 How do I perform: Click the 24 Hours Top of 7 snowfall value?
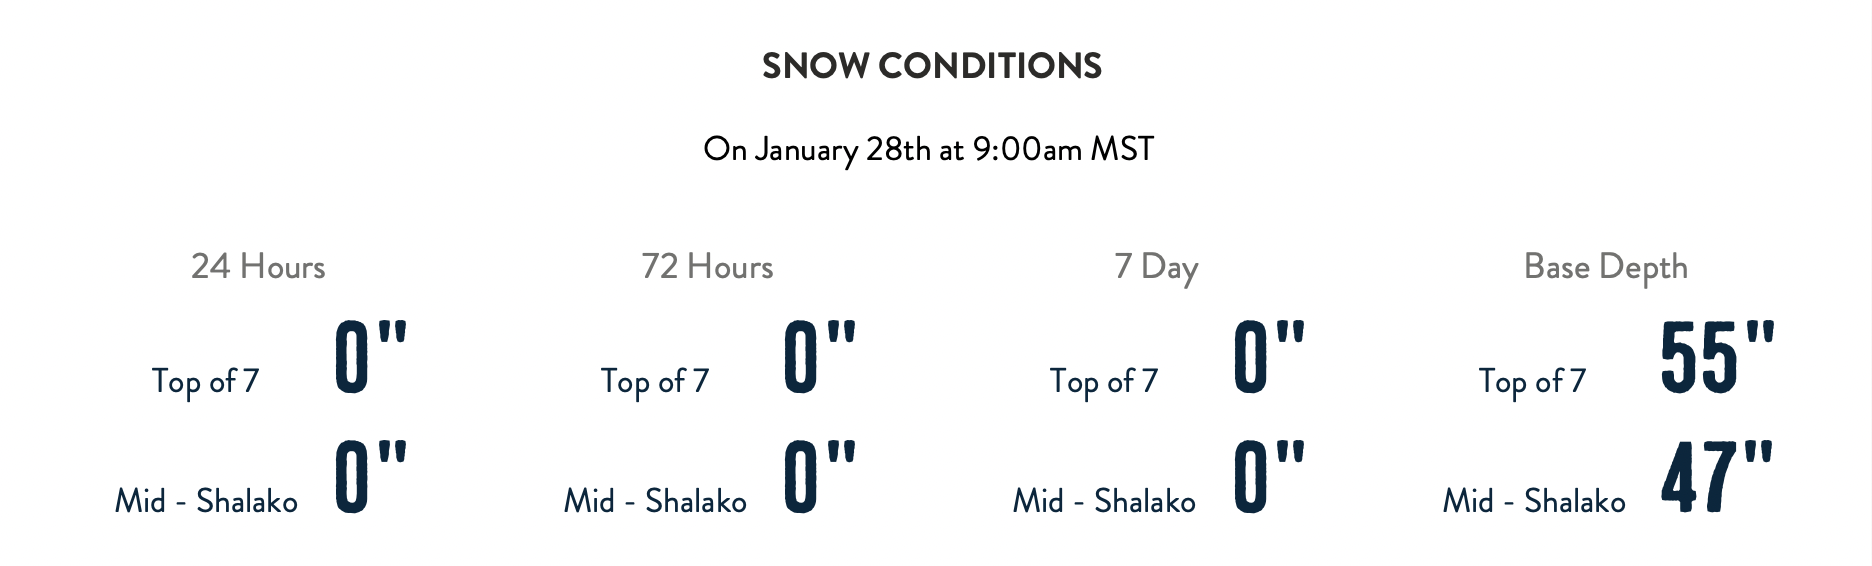point(371,357)
